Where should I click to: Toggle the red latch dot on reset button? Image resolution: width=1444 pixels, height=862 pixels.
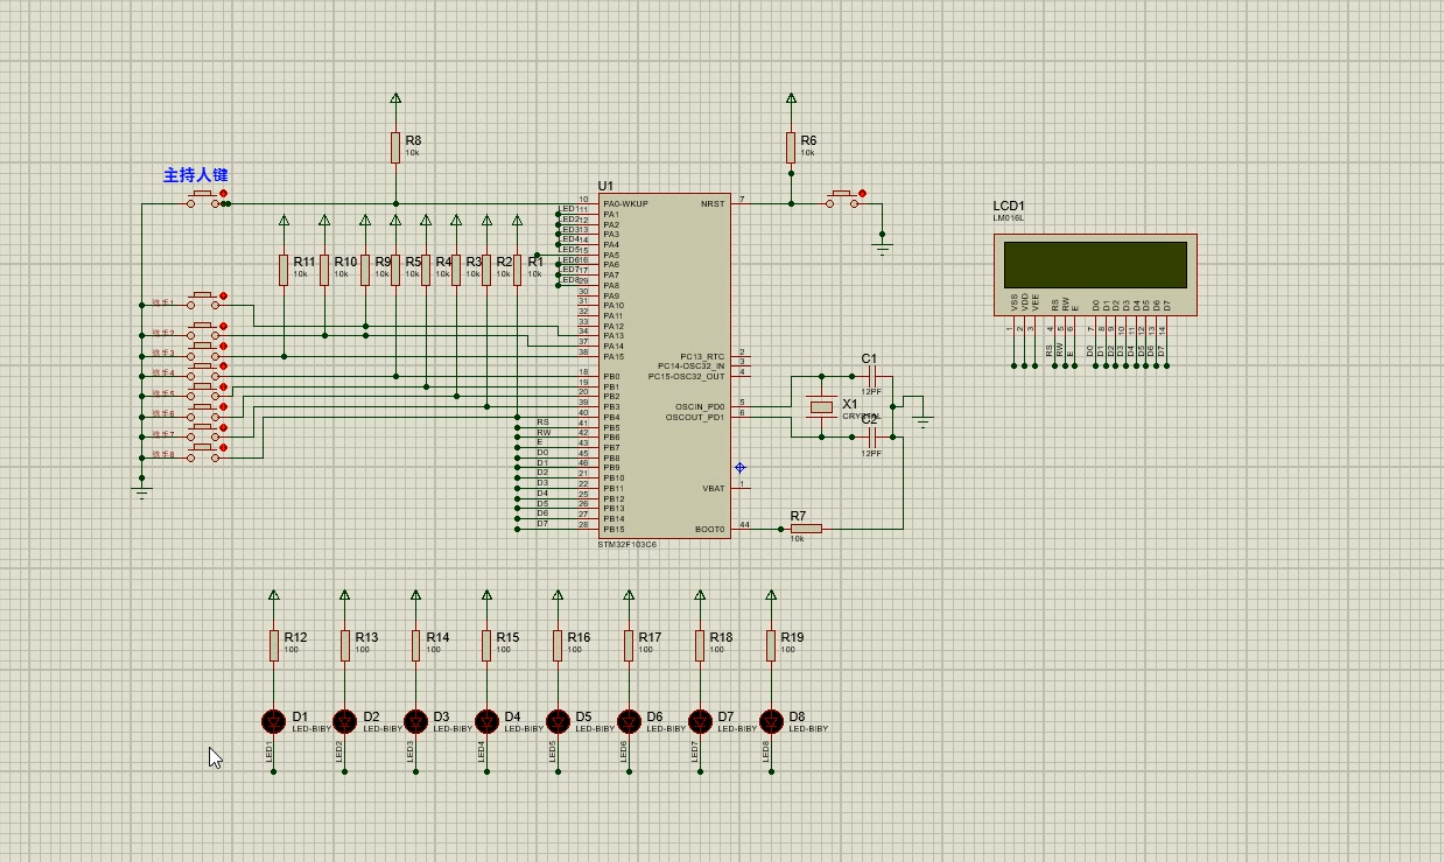(862, 193)
